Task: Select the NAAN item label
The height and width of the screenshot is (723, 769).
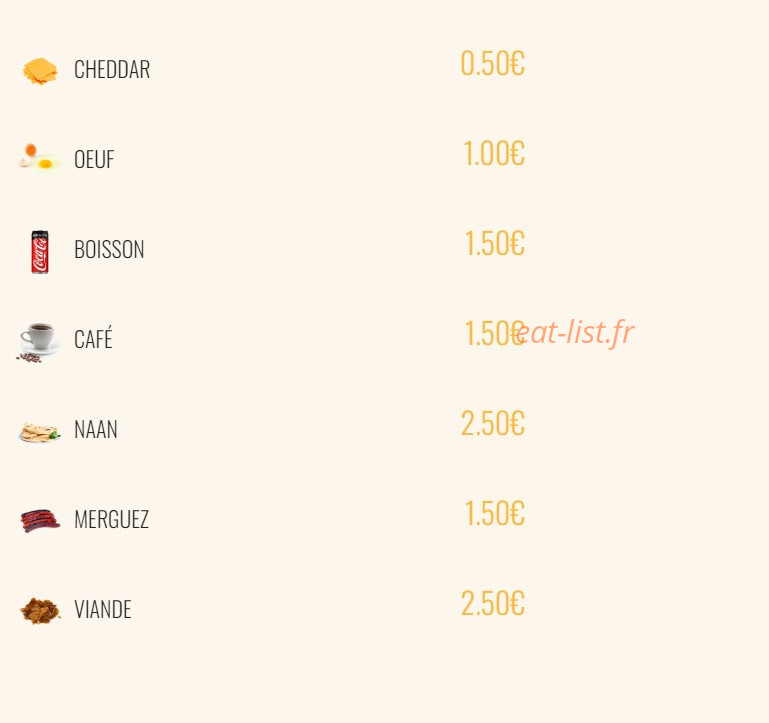Action: pyautogui.click(x=96, y=429)
